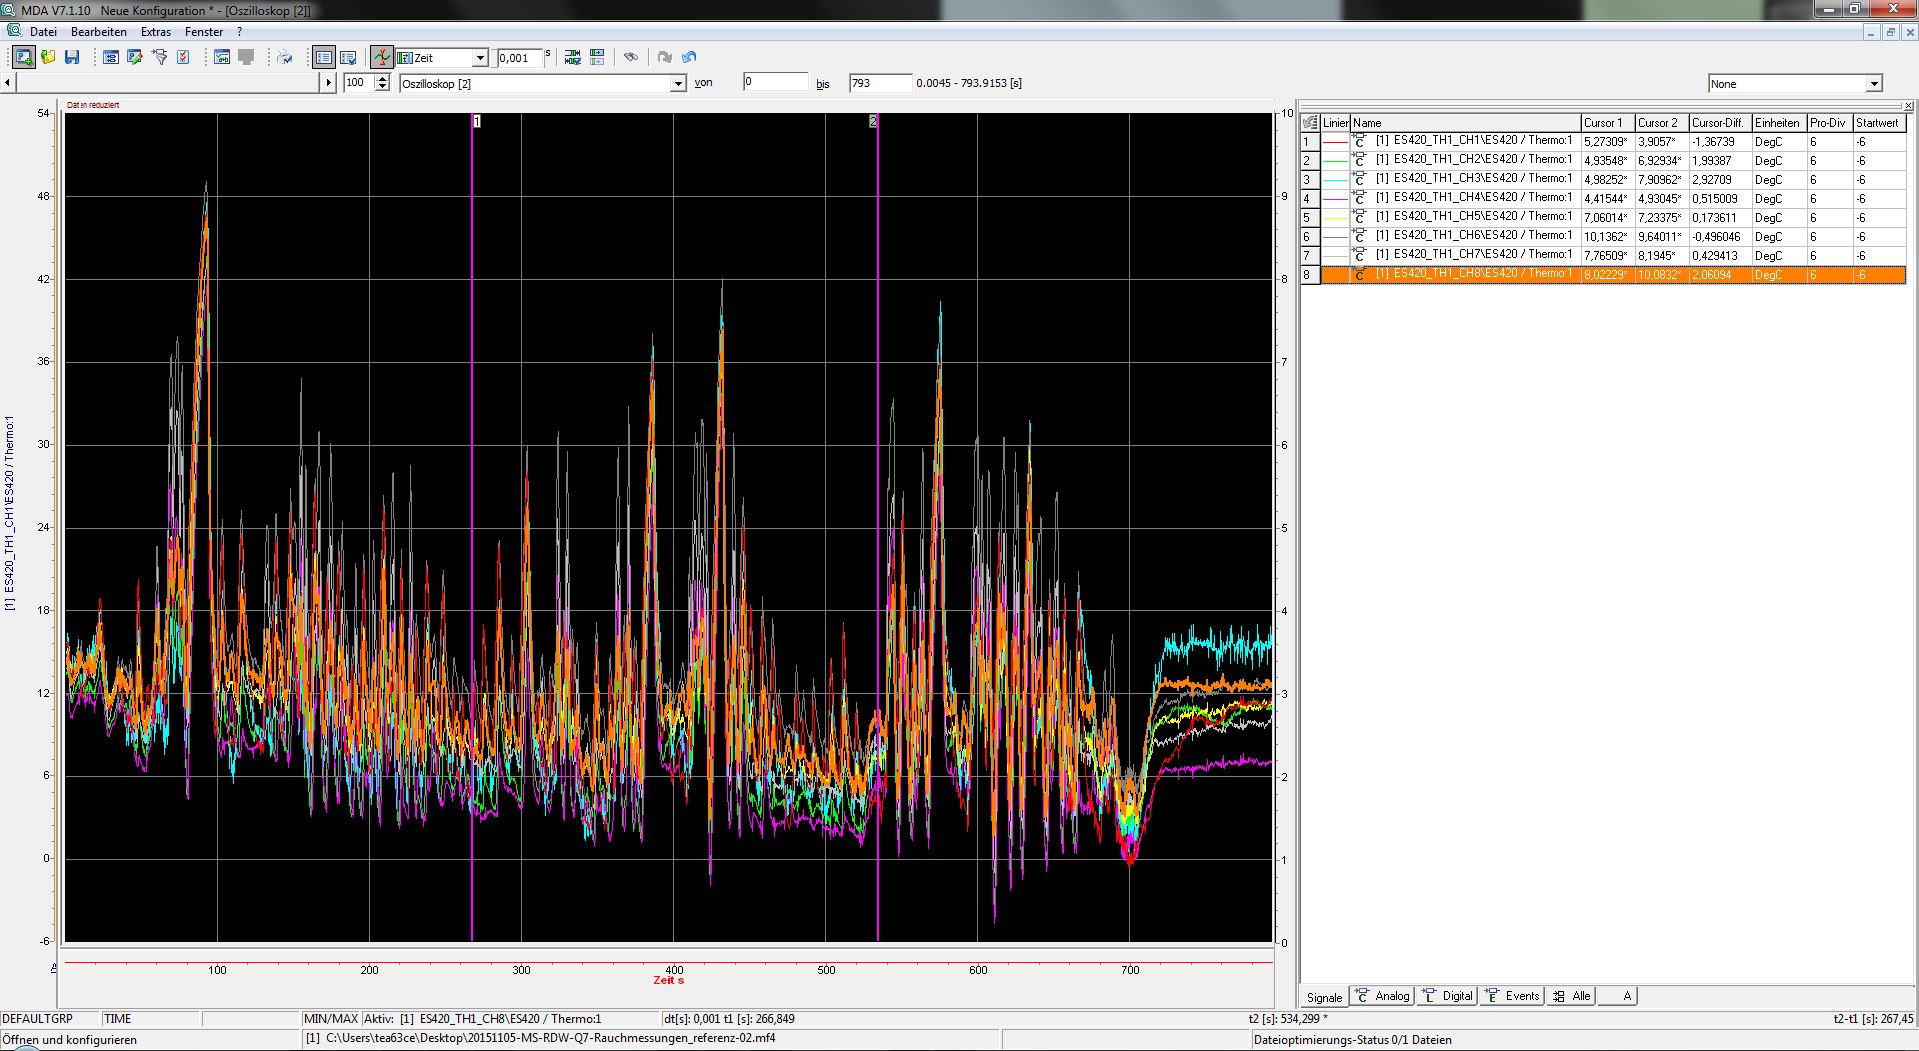Click the binoculars search icon
1919x1051 pixels.
coord(631,58)
